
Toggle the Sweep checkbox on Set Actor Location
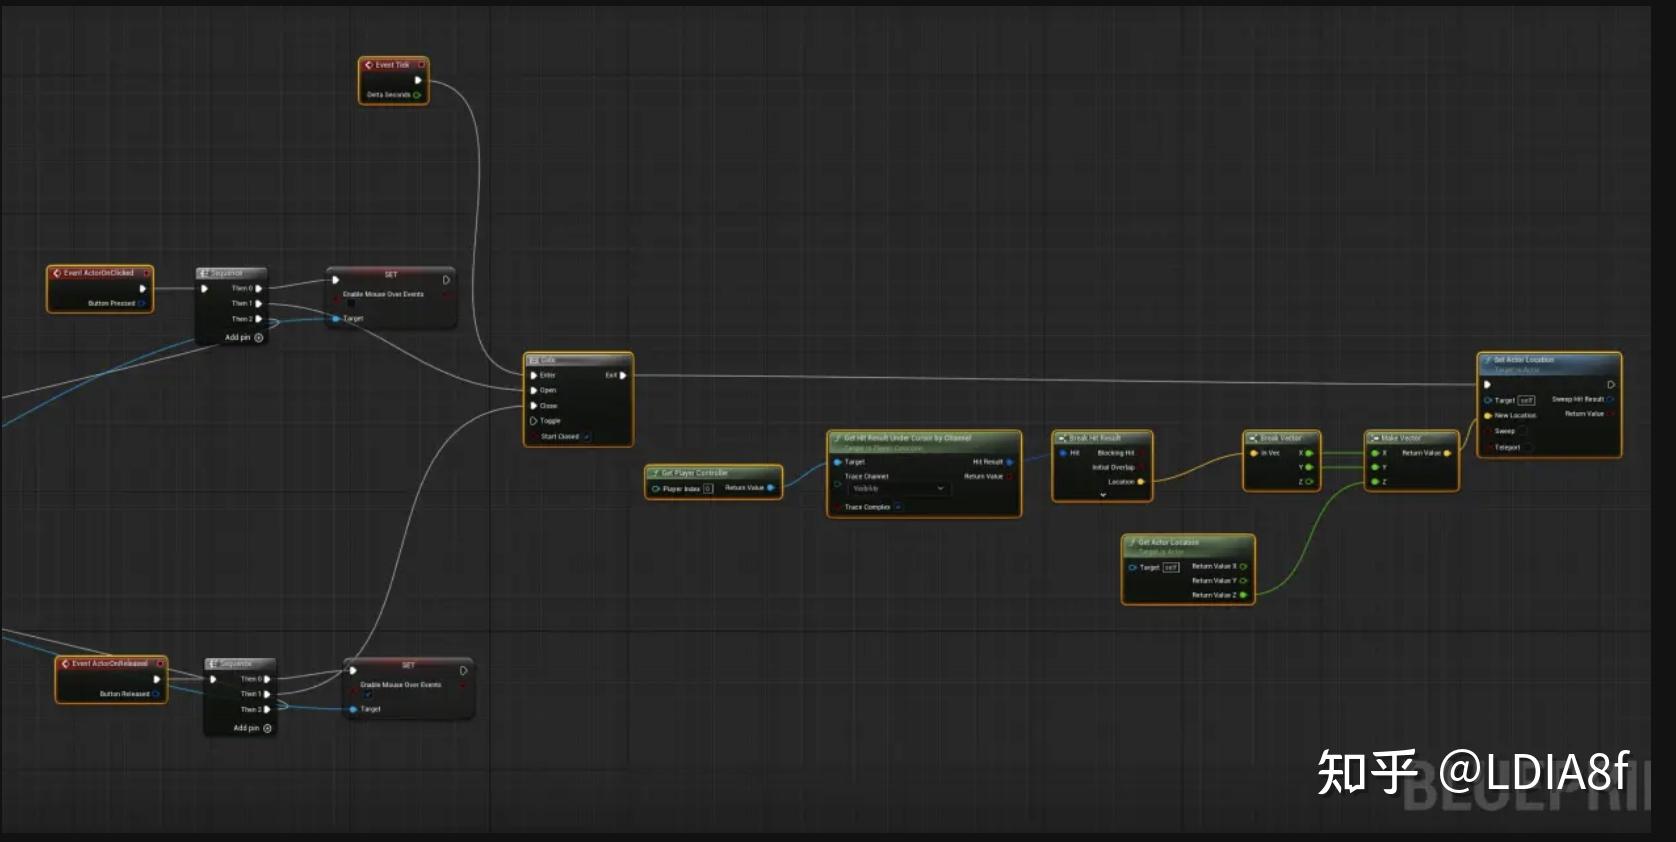[1524, 431]
